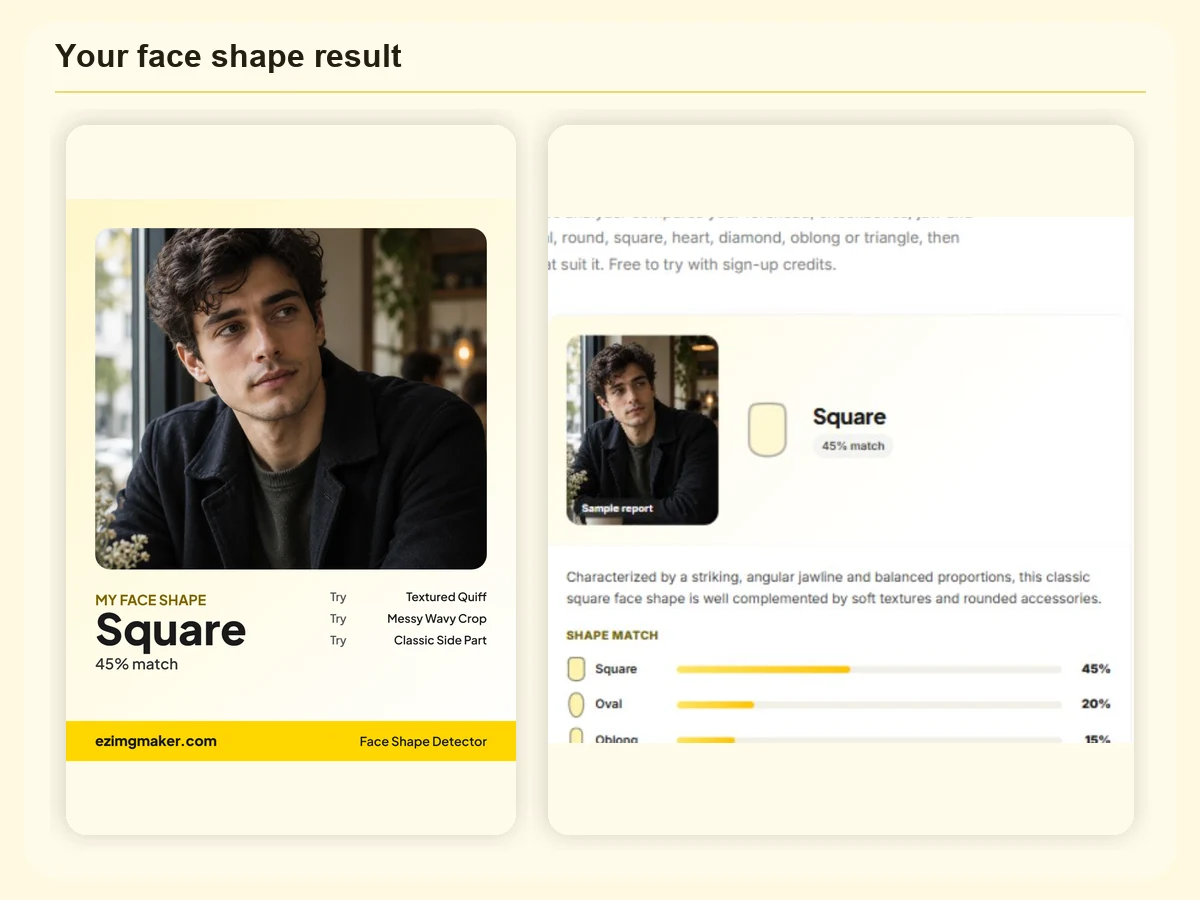This screenshot has width=1200, height=900.
Task: Click '45% match' text under Square title
Action: tap(136, 664)
